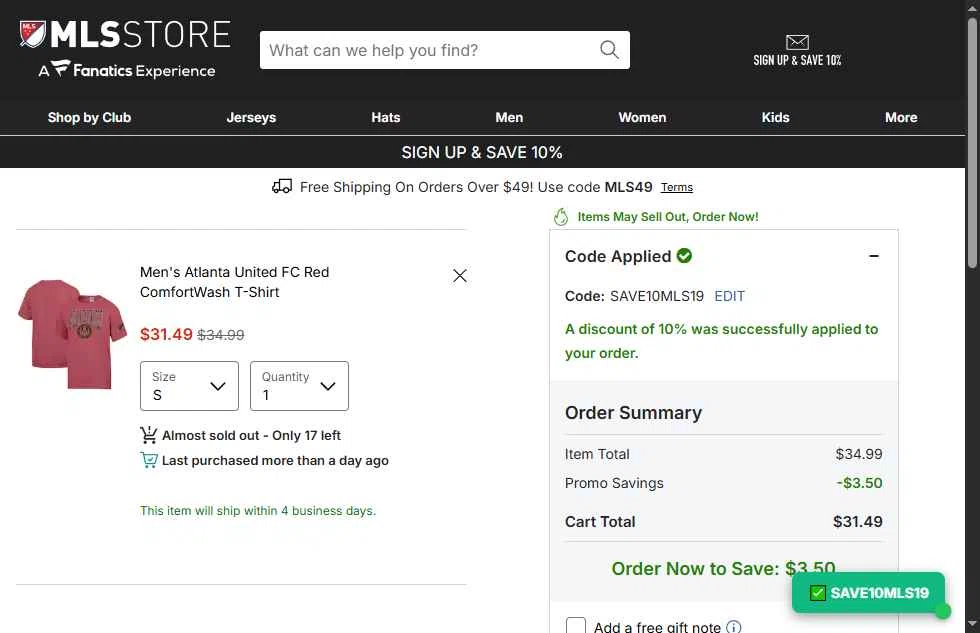980x633 pixels.
Task: Open the More menu
Action: (901, 117)
